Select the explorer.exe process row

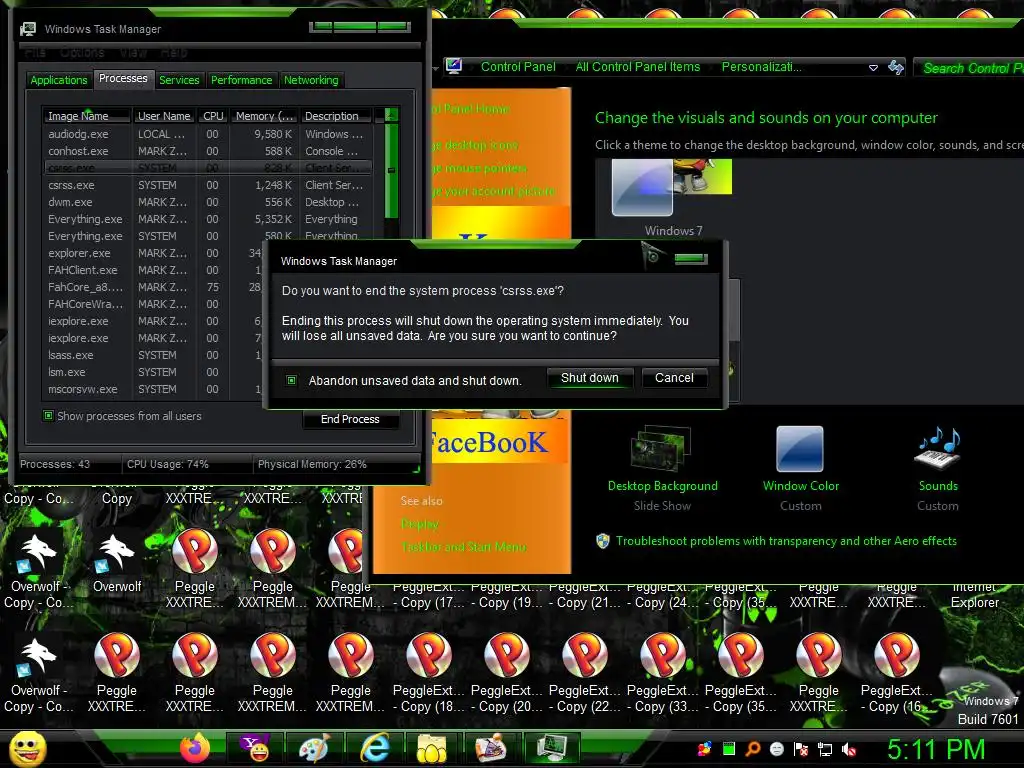click(153, 253)
